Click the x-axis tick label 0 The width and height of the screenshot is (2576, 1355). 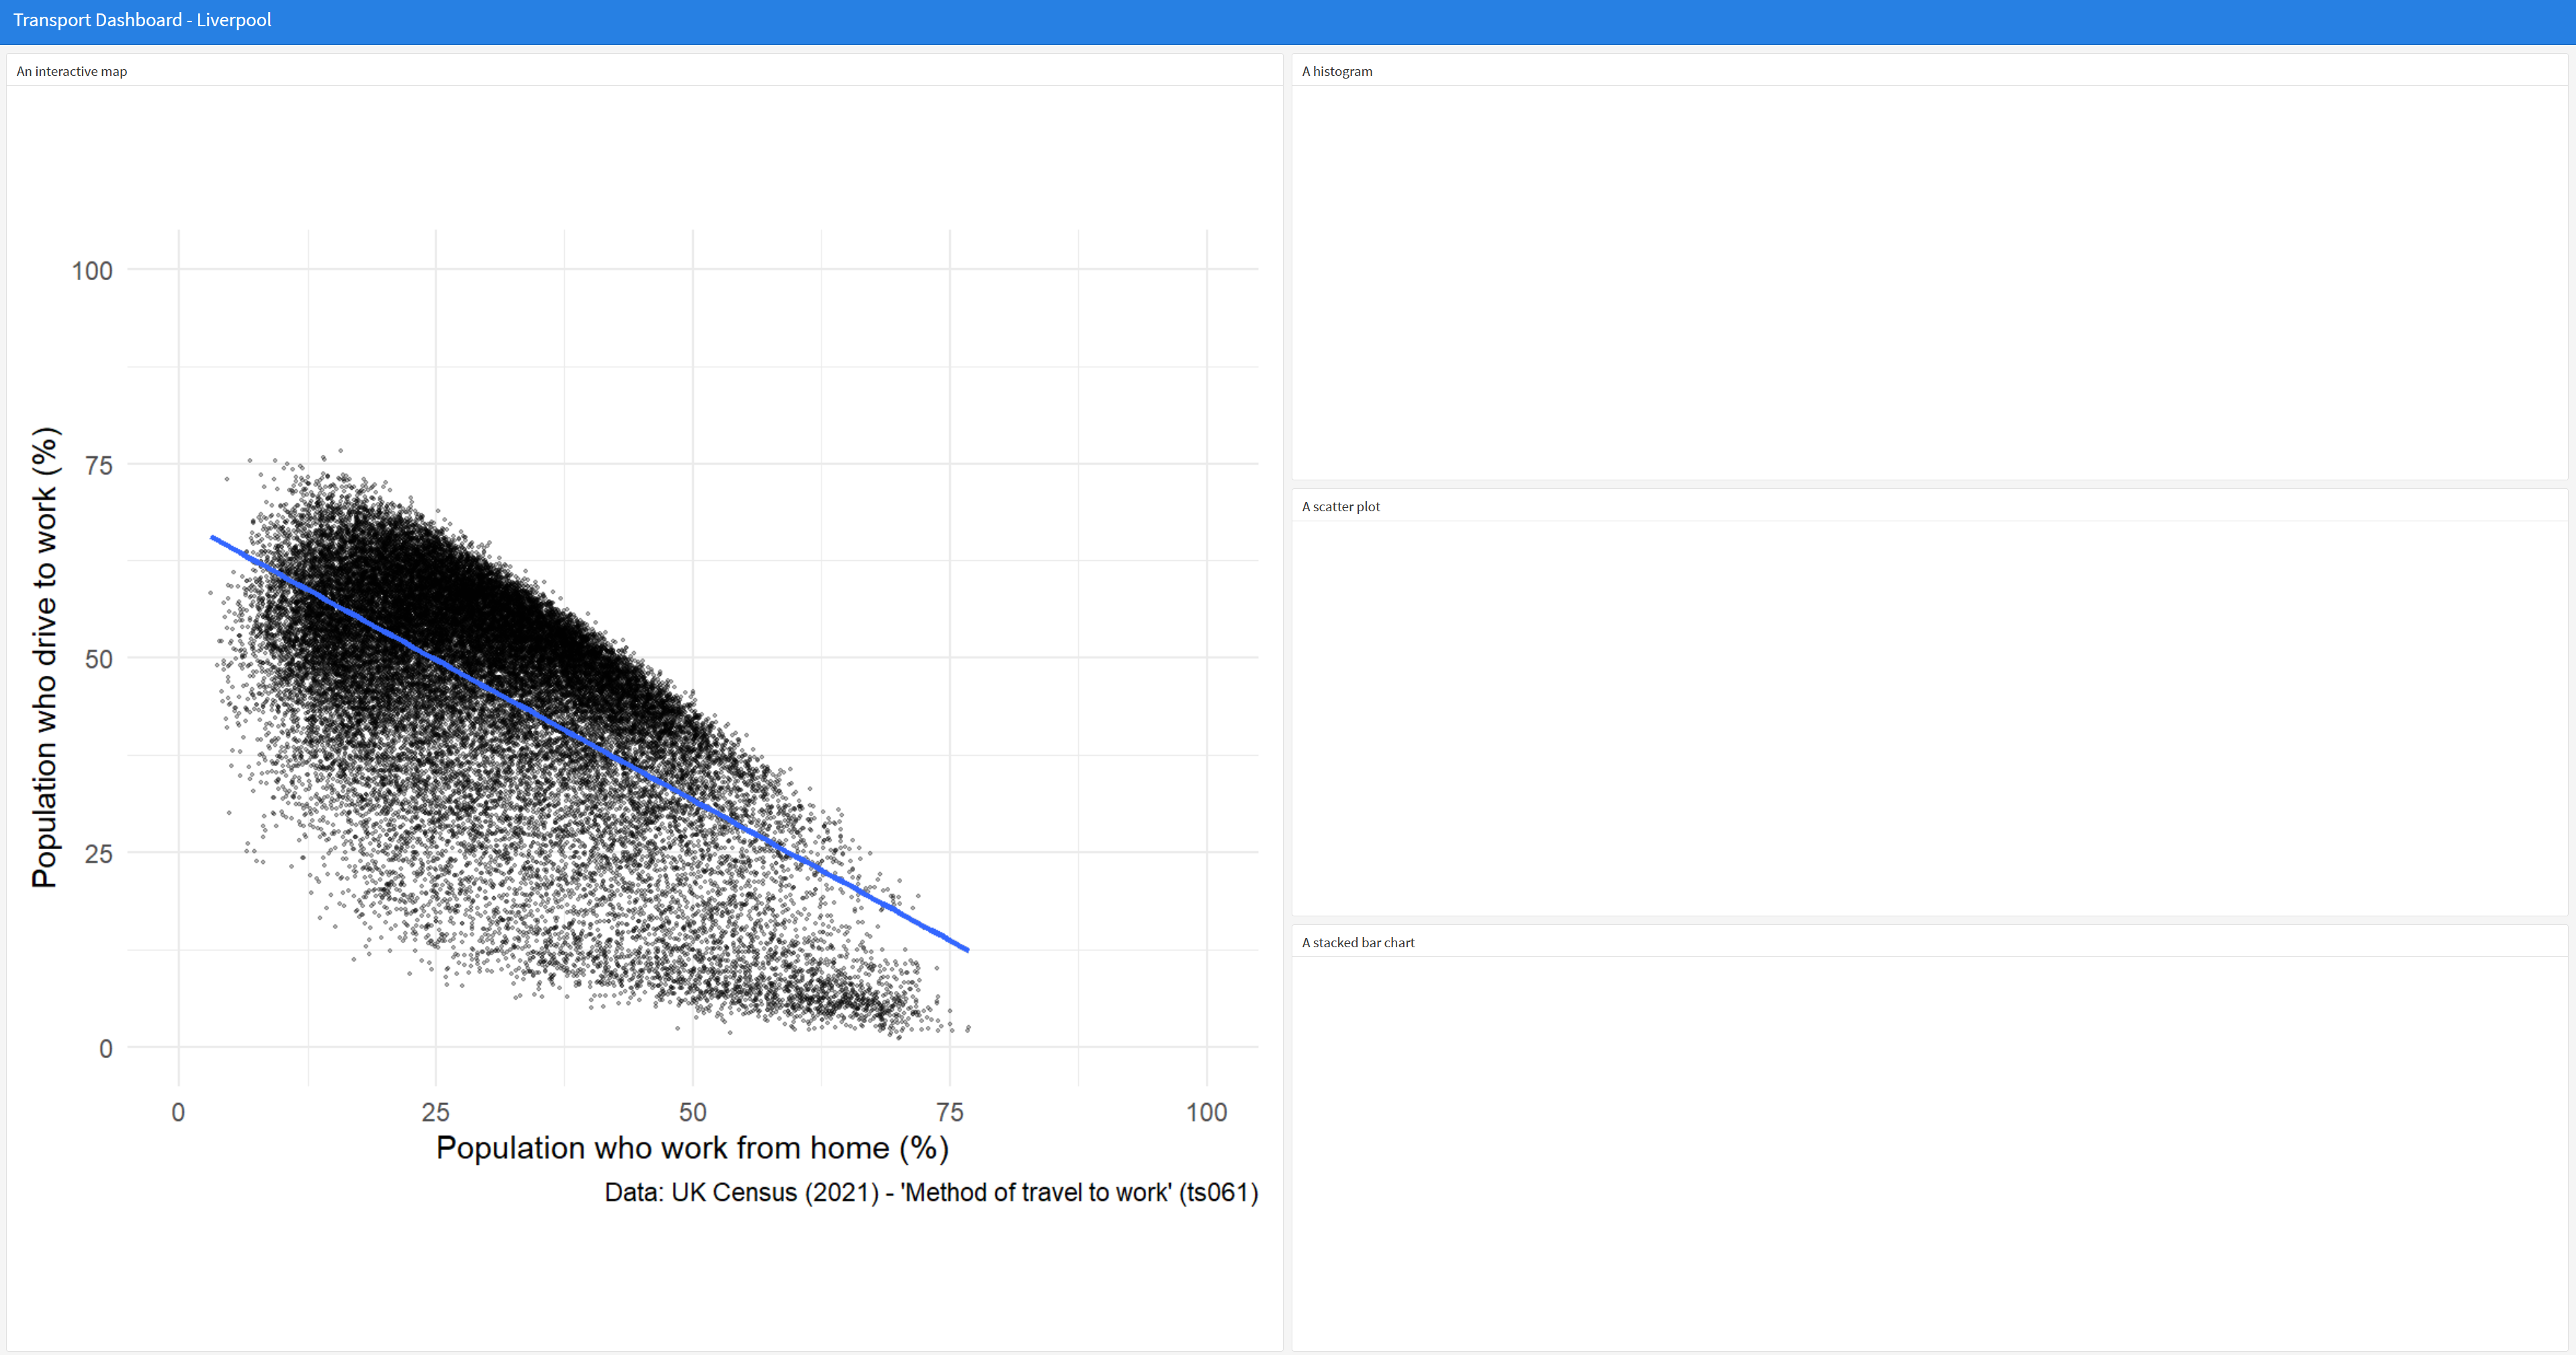178,1112
